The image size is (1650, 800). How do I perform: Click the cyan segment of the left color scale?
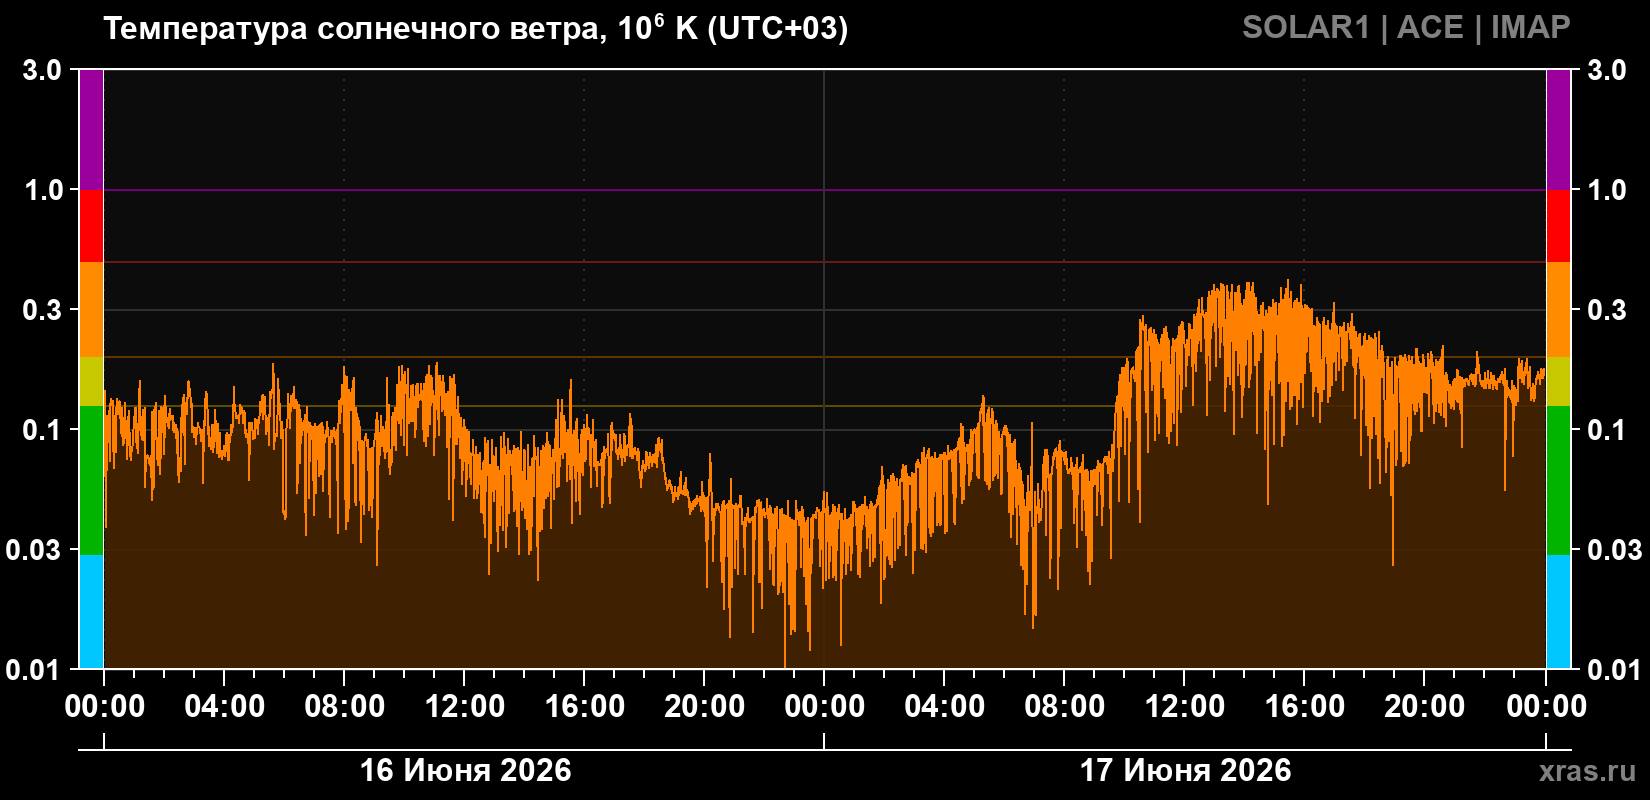pos(91,611)
